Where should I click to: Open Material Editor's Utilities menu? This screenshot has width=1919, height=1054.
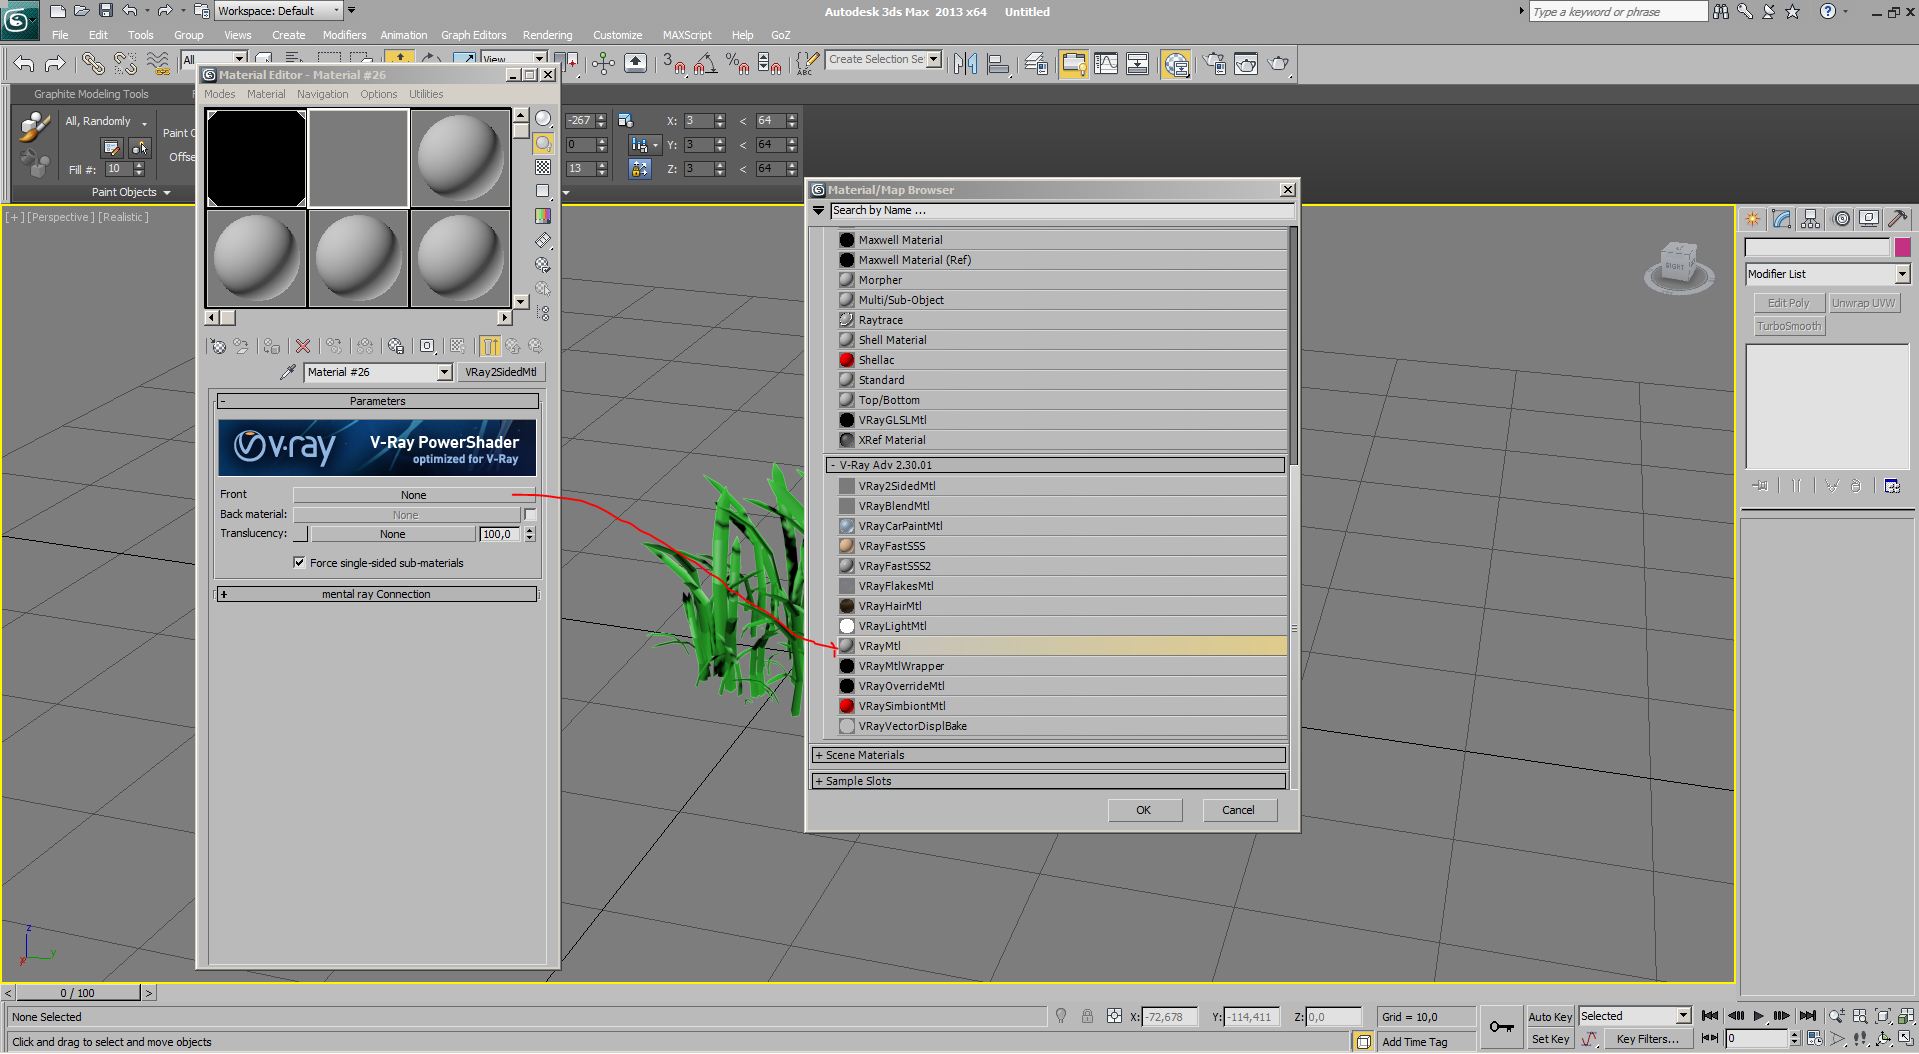pos(426,94)
